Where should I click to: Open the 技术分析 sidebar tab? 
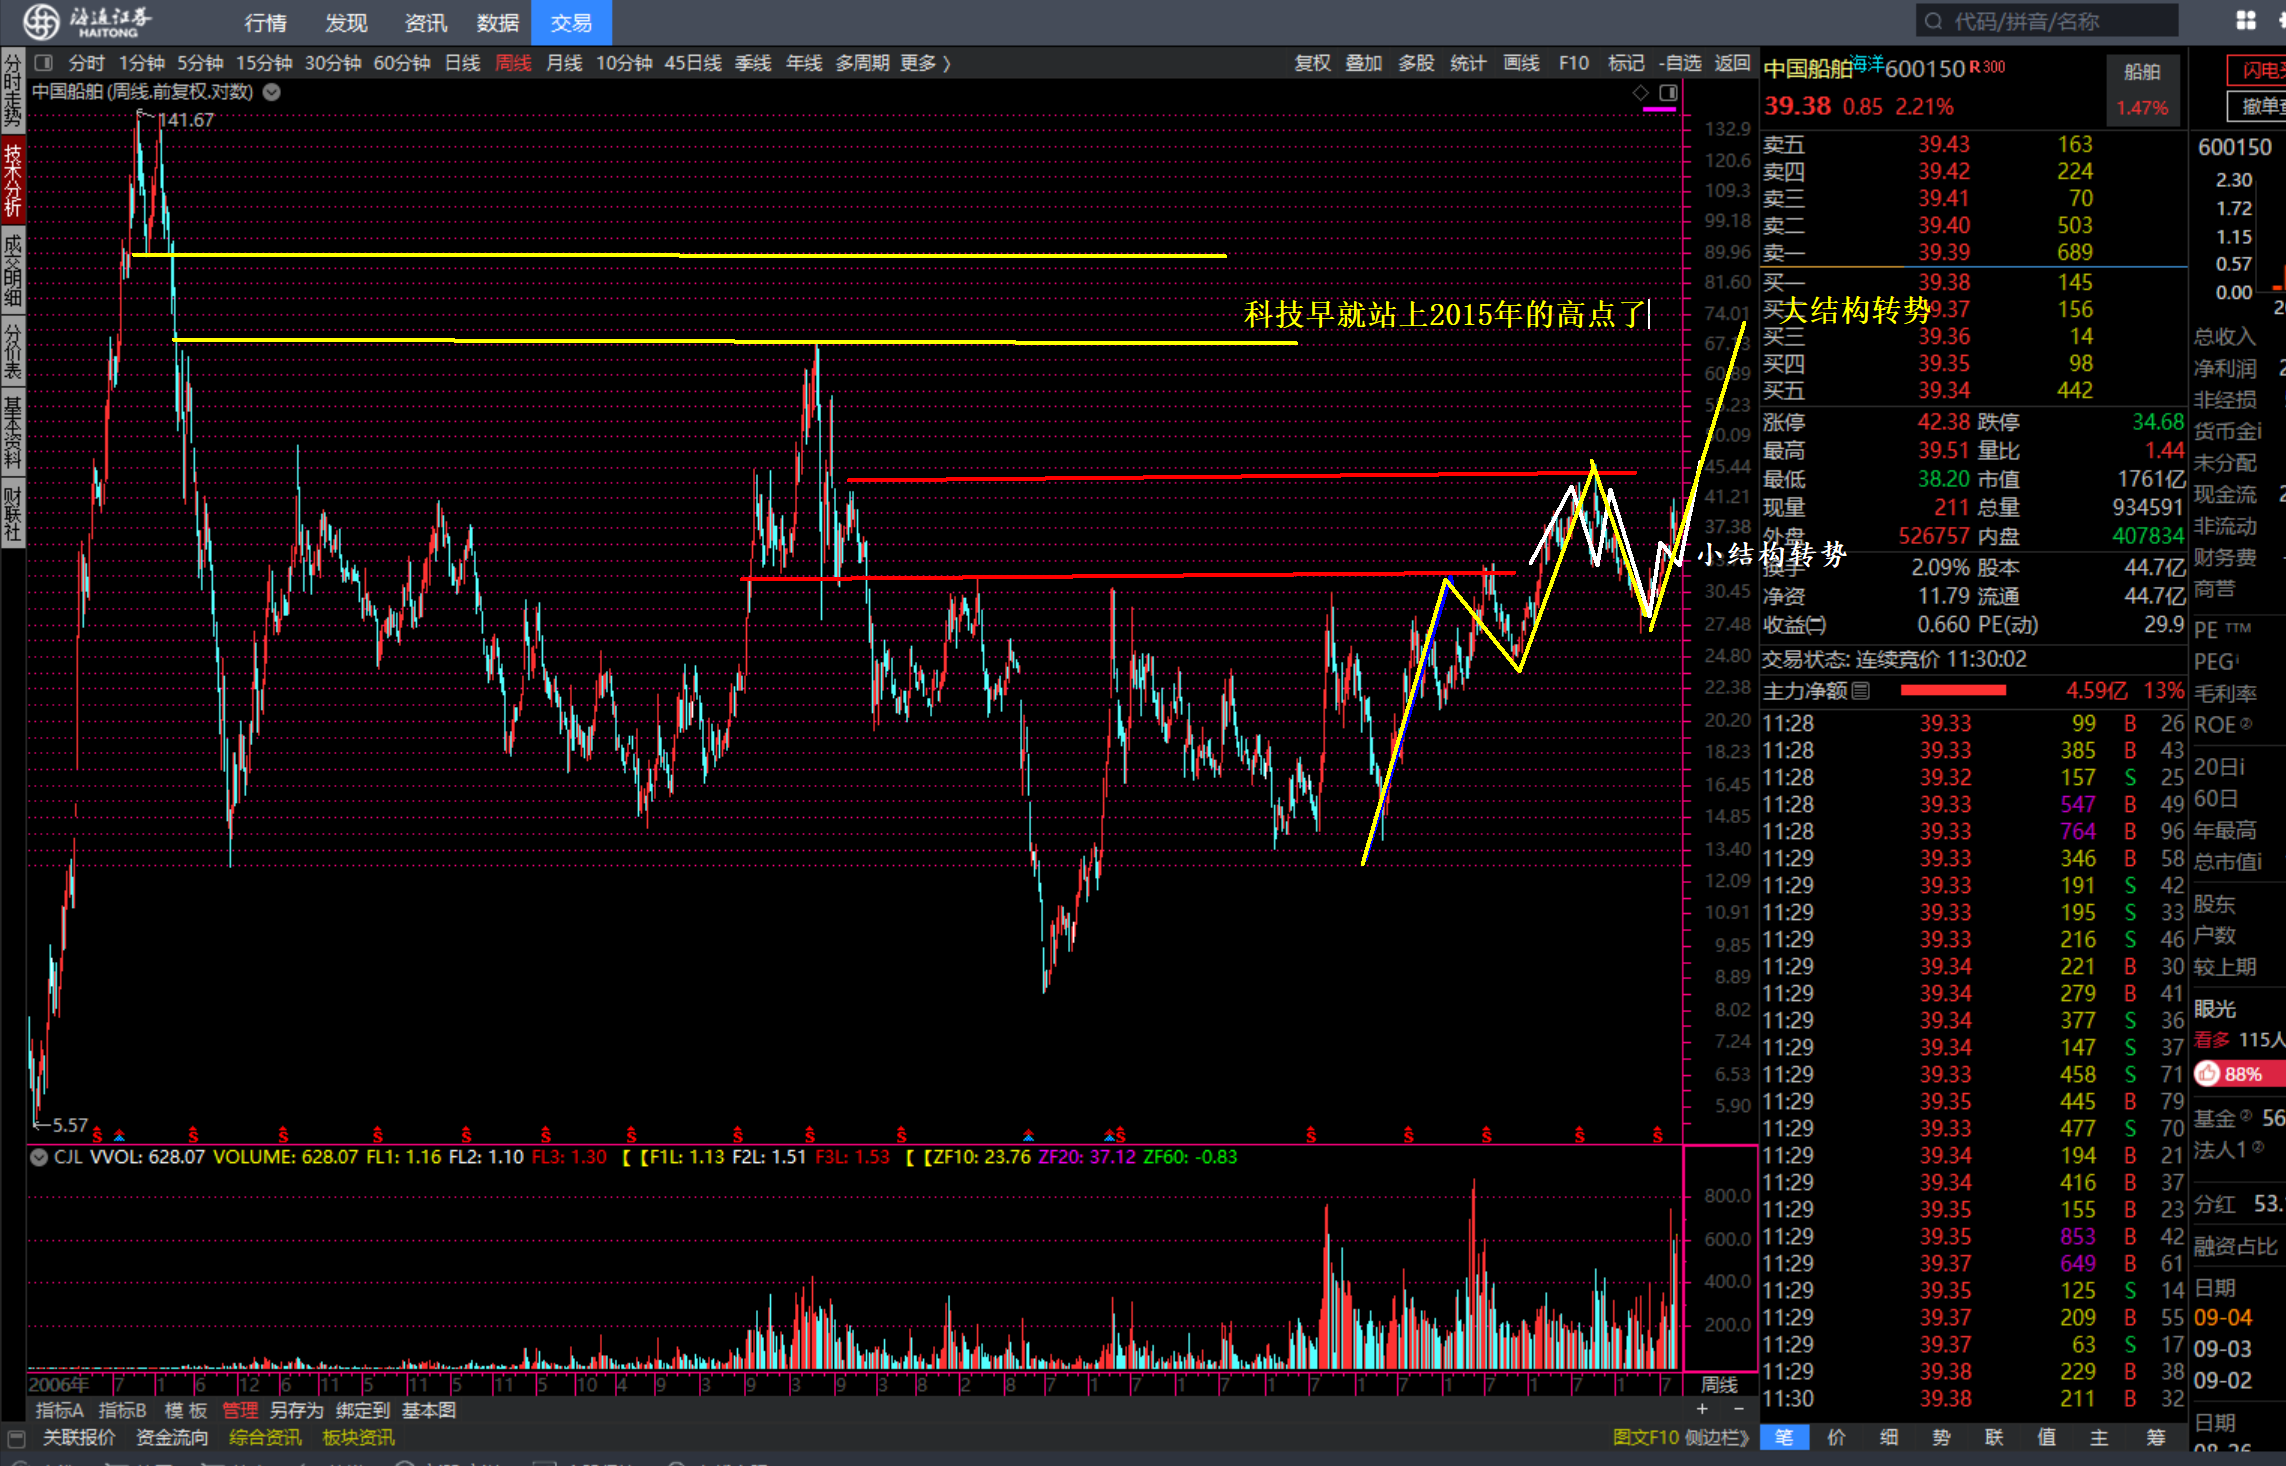pos(13,180)
